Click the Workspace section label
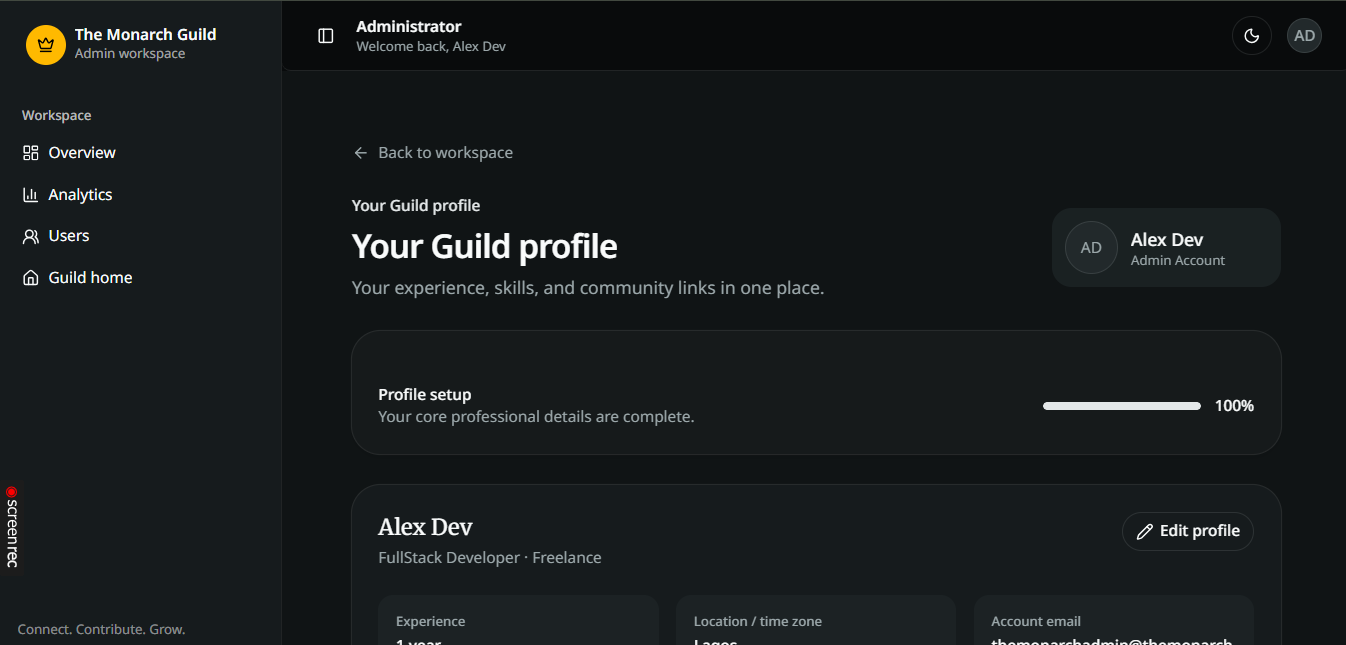This screenshot has width=1346, height=645. 57,116
